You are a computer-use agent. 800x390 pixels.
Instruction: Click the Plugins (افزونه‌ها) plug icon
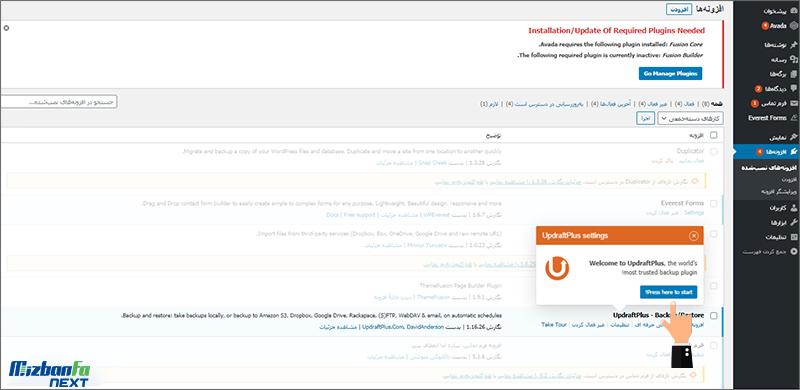pos(793,152)
